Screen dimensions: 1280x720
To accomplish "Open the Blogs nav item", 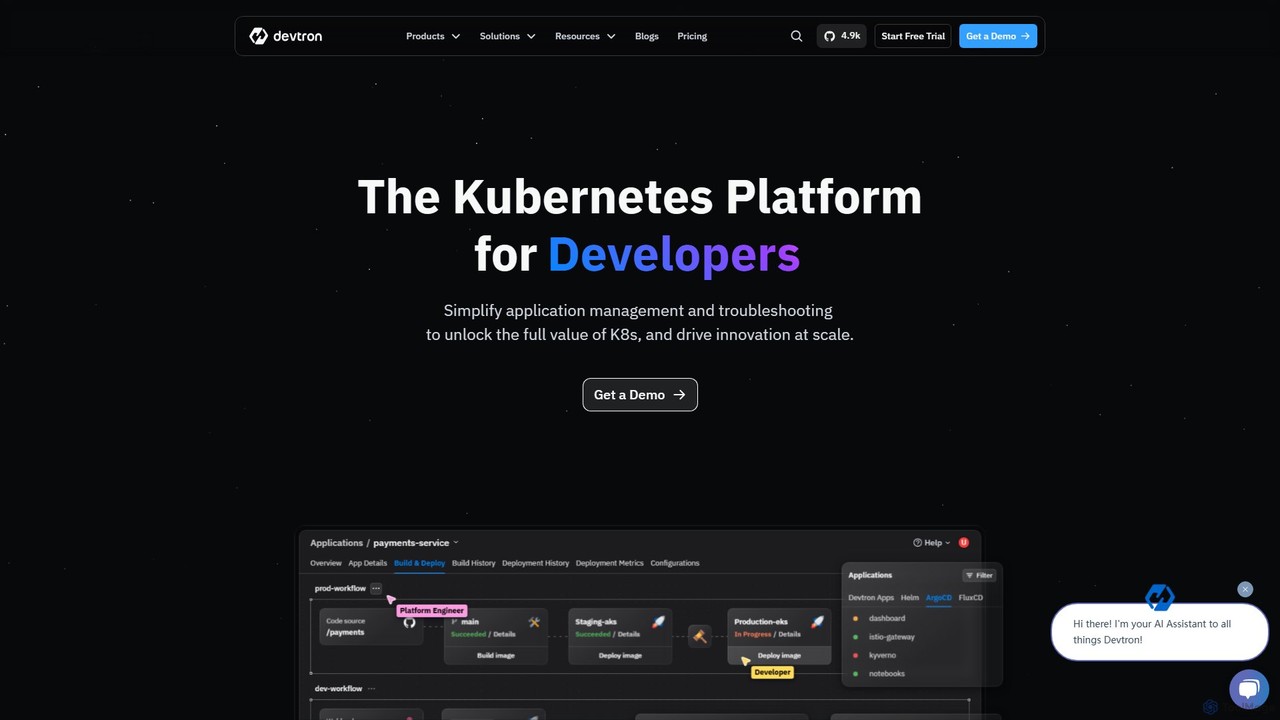I will click(x=647, y=36).
